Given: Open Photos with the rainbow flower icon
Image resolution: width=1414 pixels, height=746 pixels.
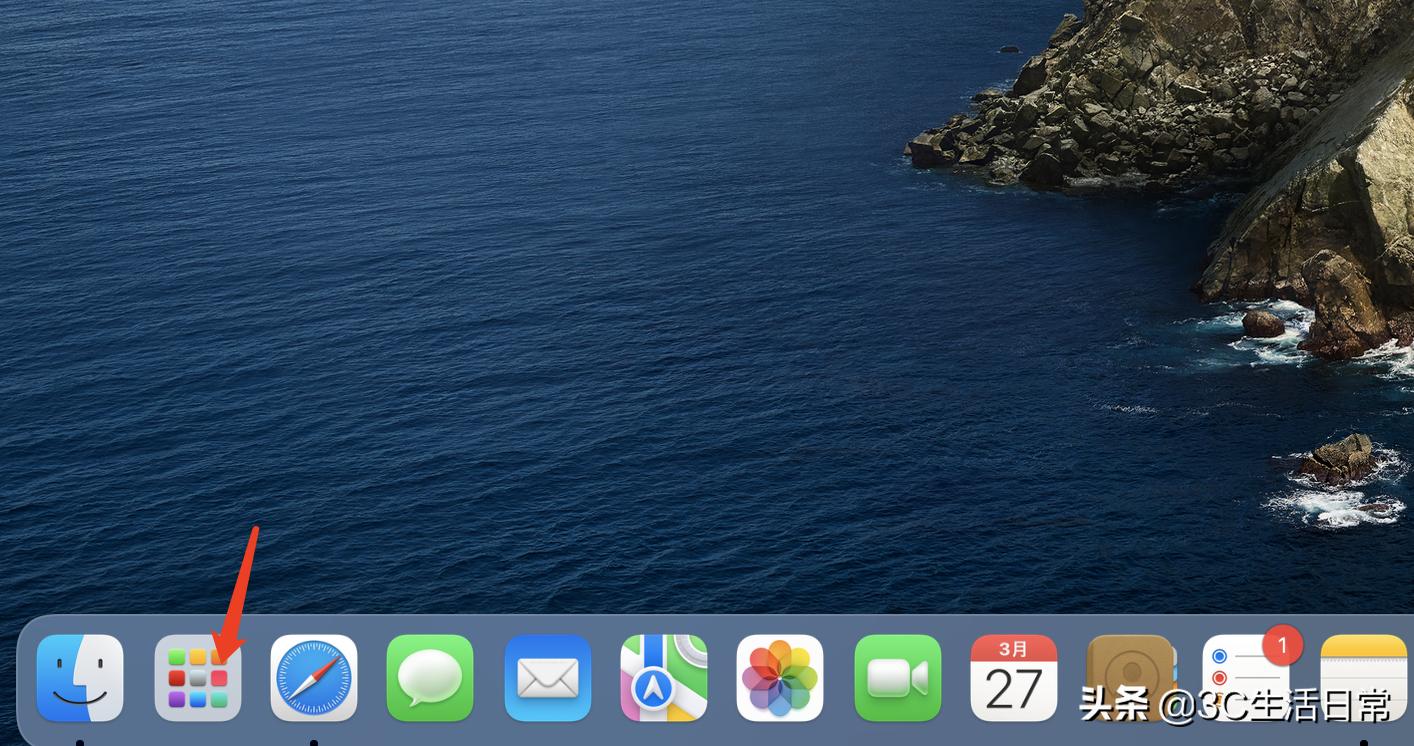Looking at the screenshot, I should point(780,677).
